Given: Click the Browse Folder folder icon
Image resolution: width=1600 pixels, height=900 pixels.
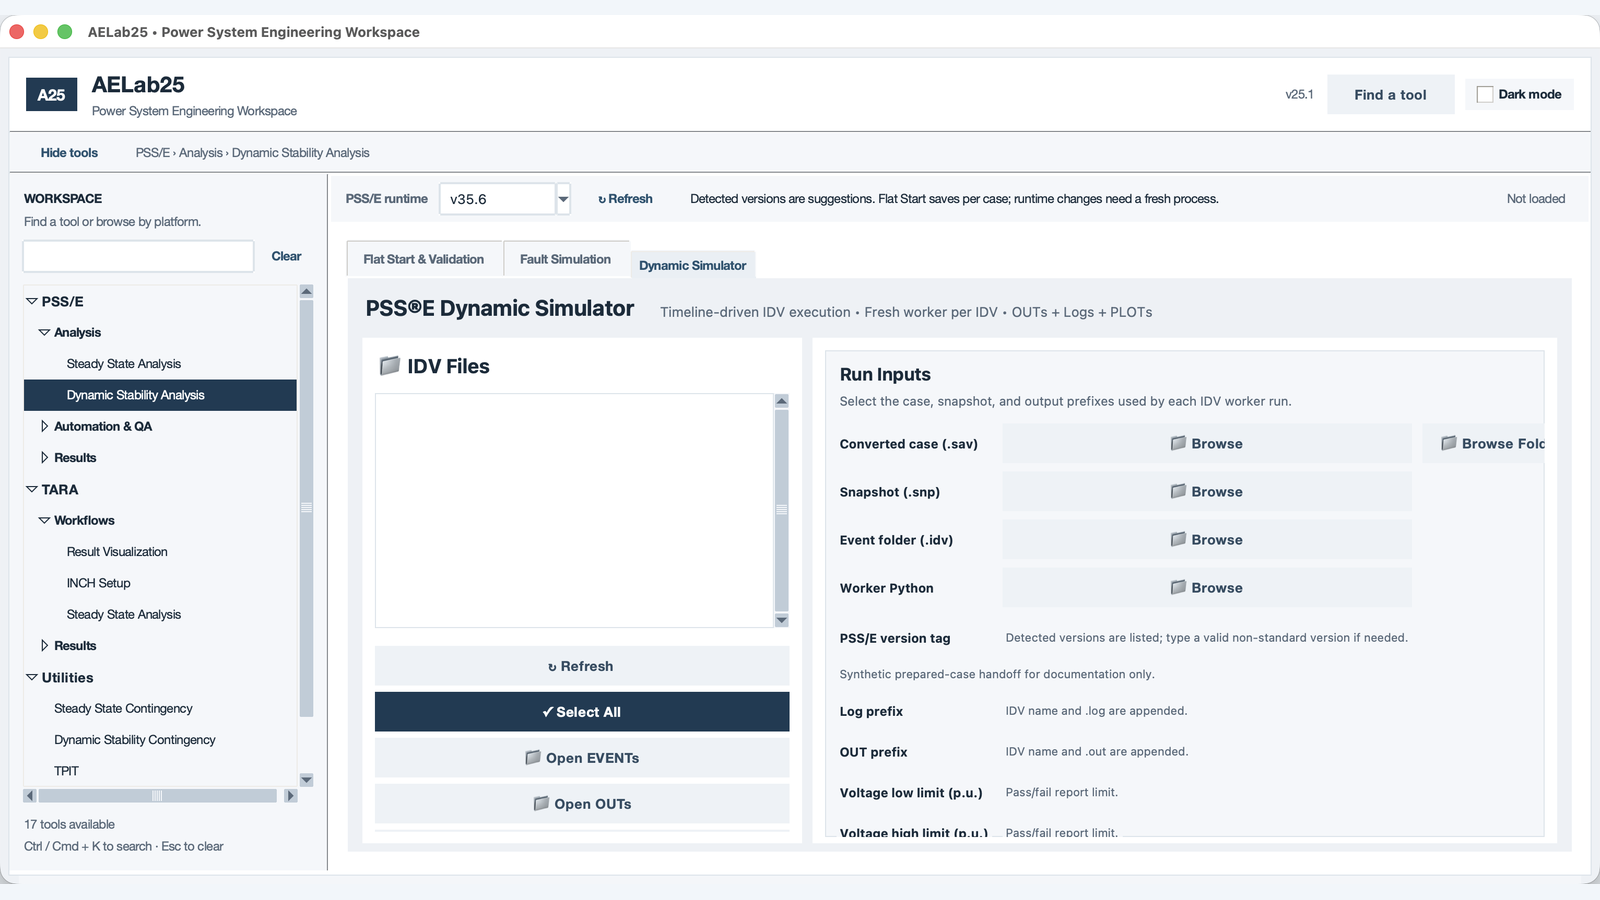Looking at the screenshot, I should [1448, 443].
